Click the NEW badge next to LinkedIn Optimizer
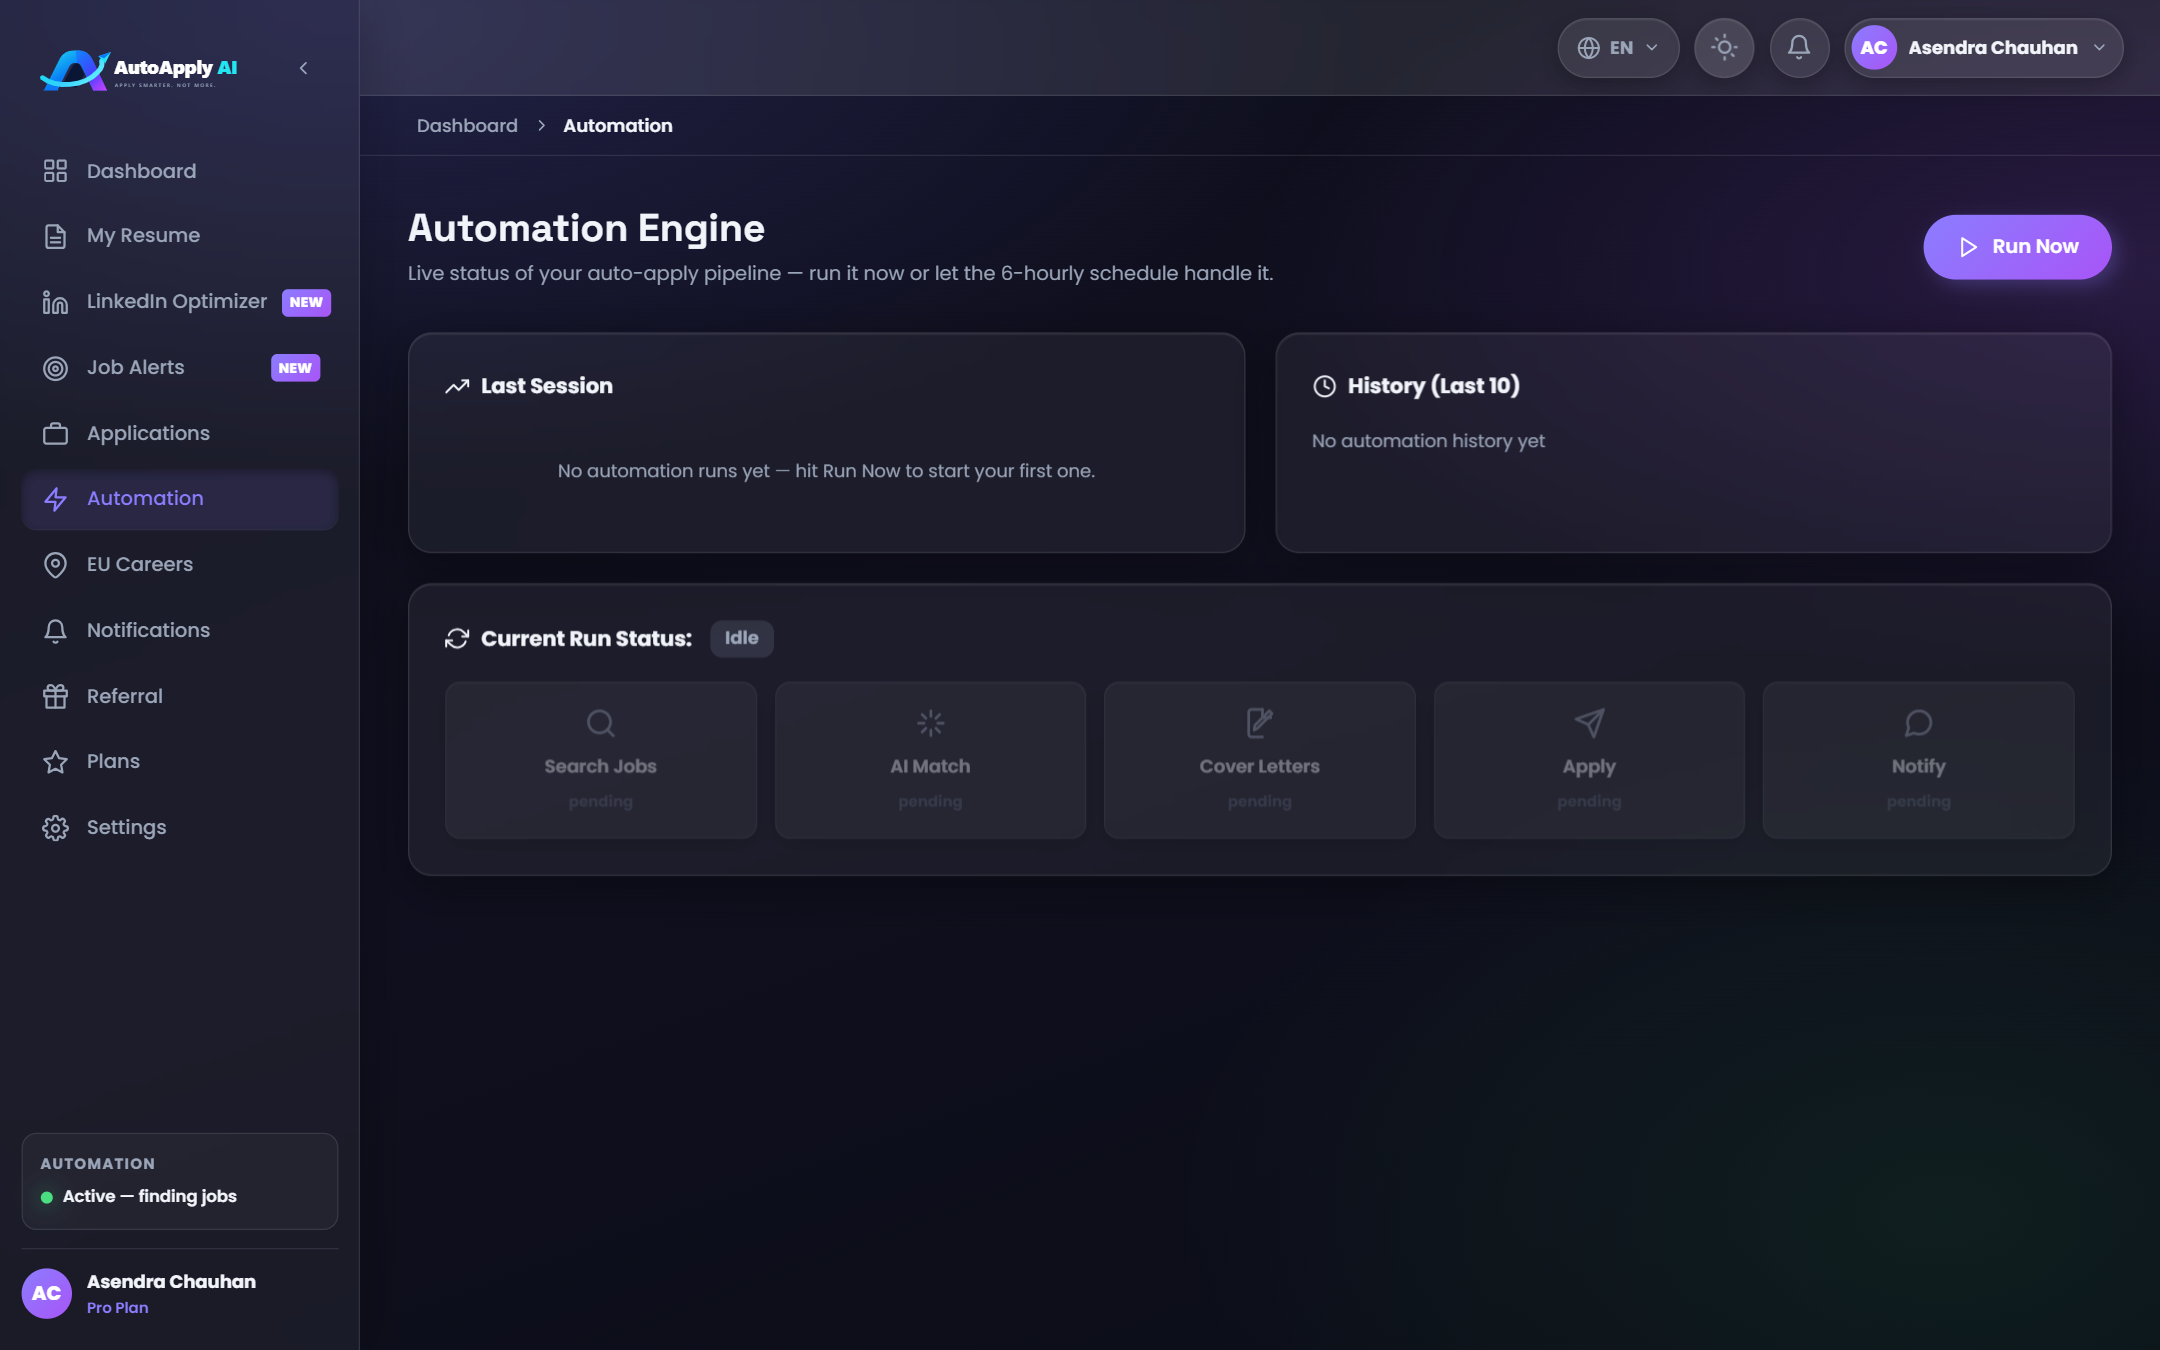Screen dimensions: 2160x1350 coord(306,302)
